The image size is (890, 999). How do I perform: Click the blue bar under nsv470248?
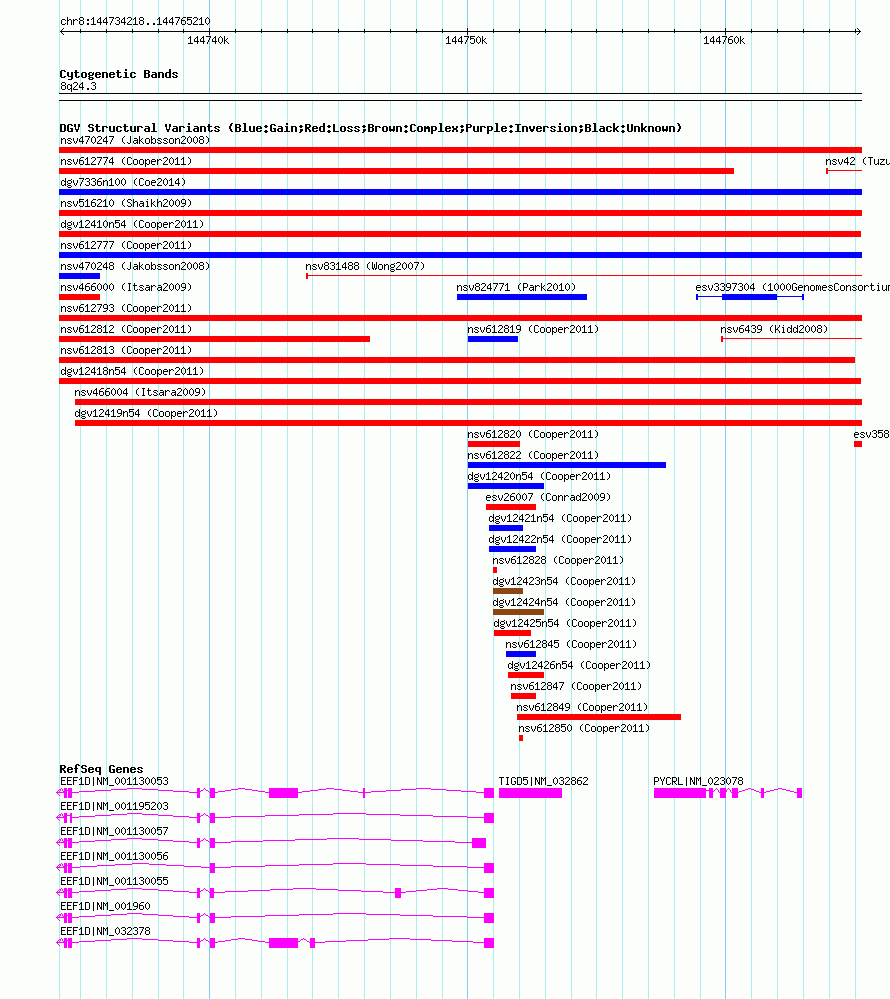[80, 276]
